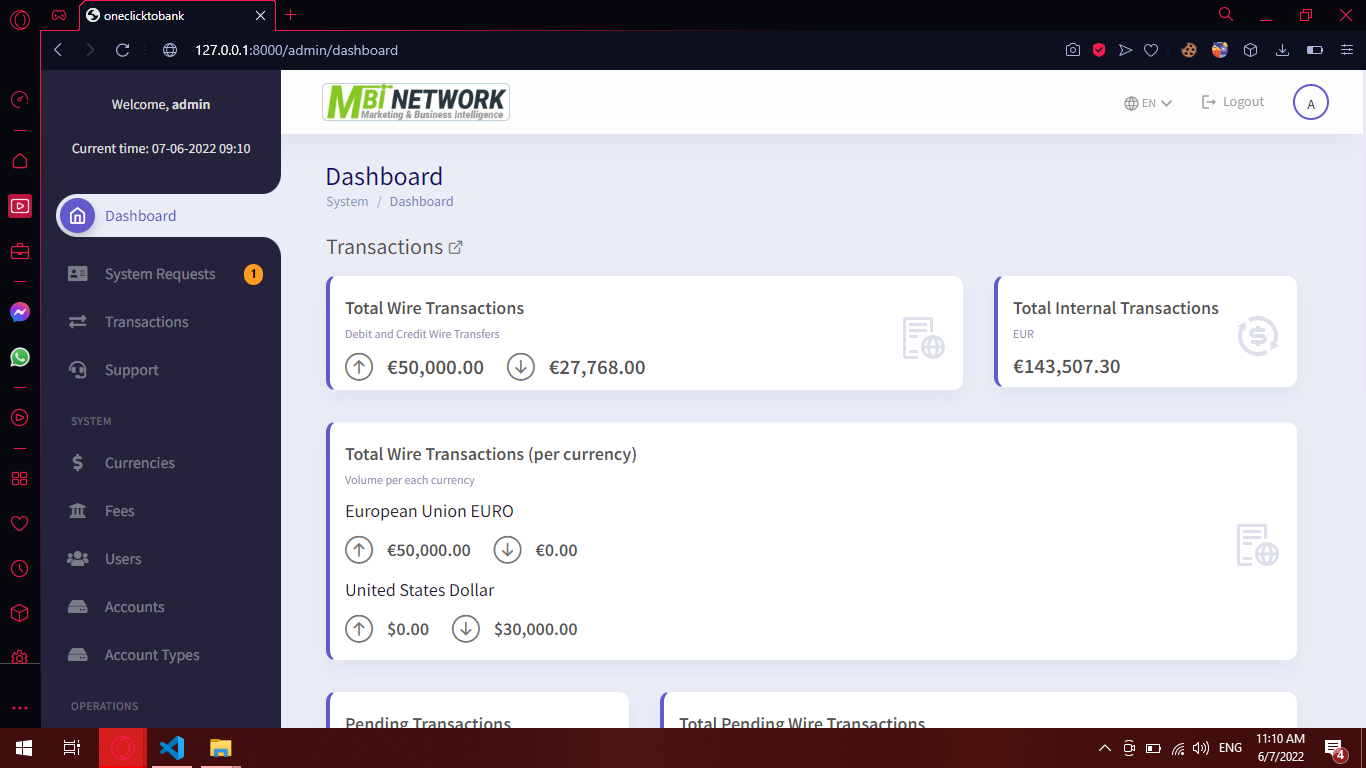Click the Accounts icon in sidebar
Viewport: 1366px width, 768px height.
coord(78,606)
